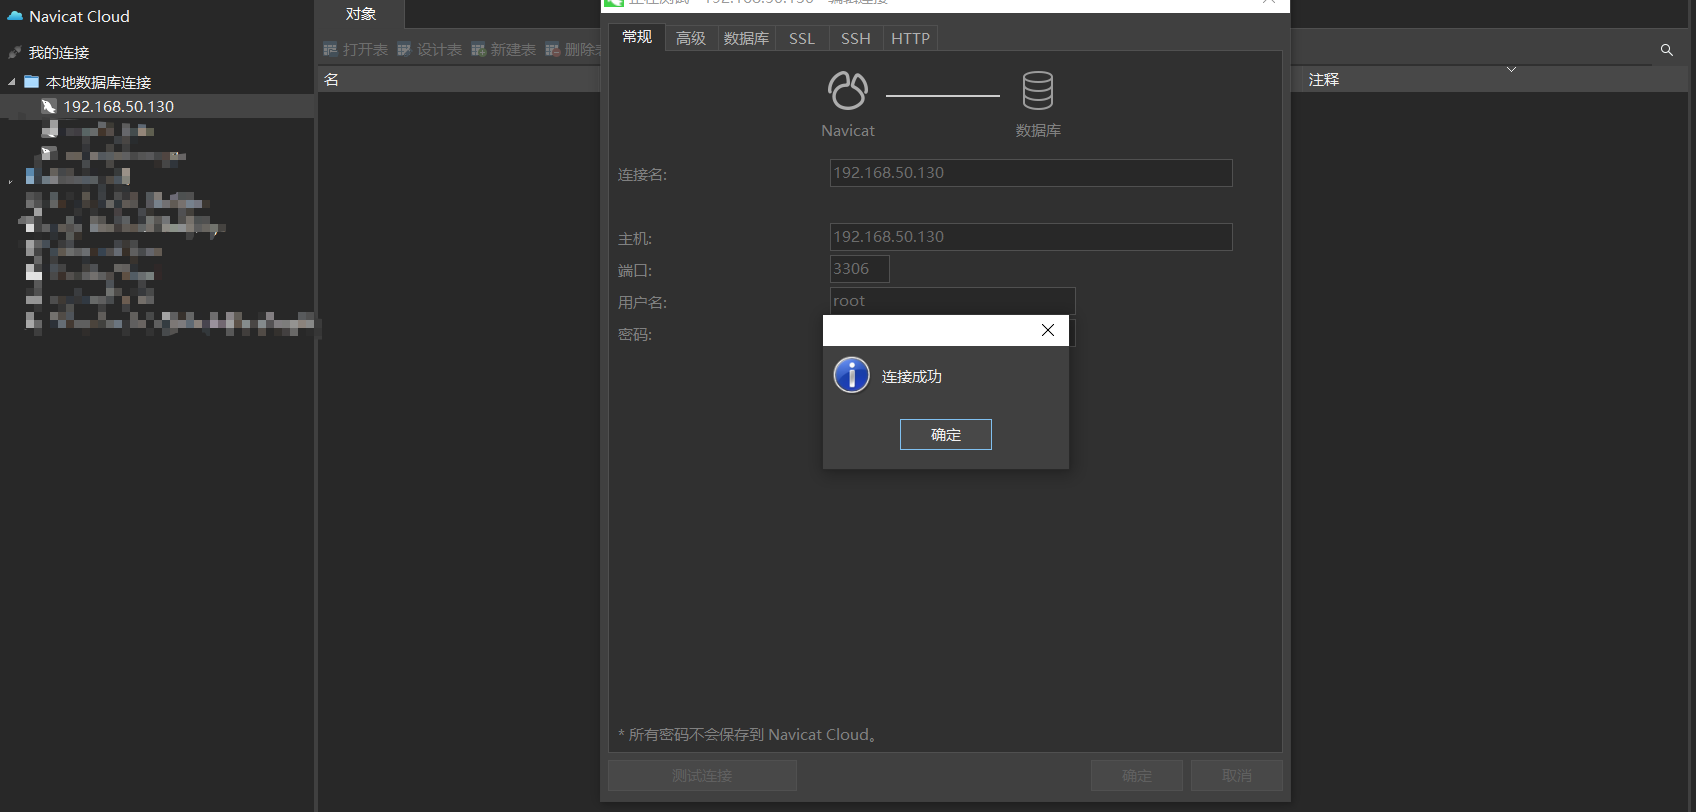The width and height of the screenshot is (1696, 812).
Task: Close the 连接成功 message box with X
Action: point(1048,330)
